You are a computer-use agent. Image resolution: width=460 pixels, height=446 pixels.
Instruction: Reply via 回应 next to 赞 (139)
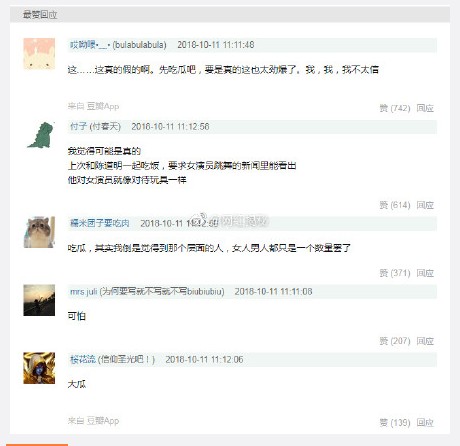tap(425, 423)
